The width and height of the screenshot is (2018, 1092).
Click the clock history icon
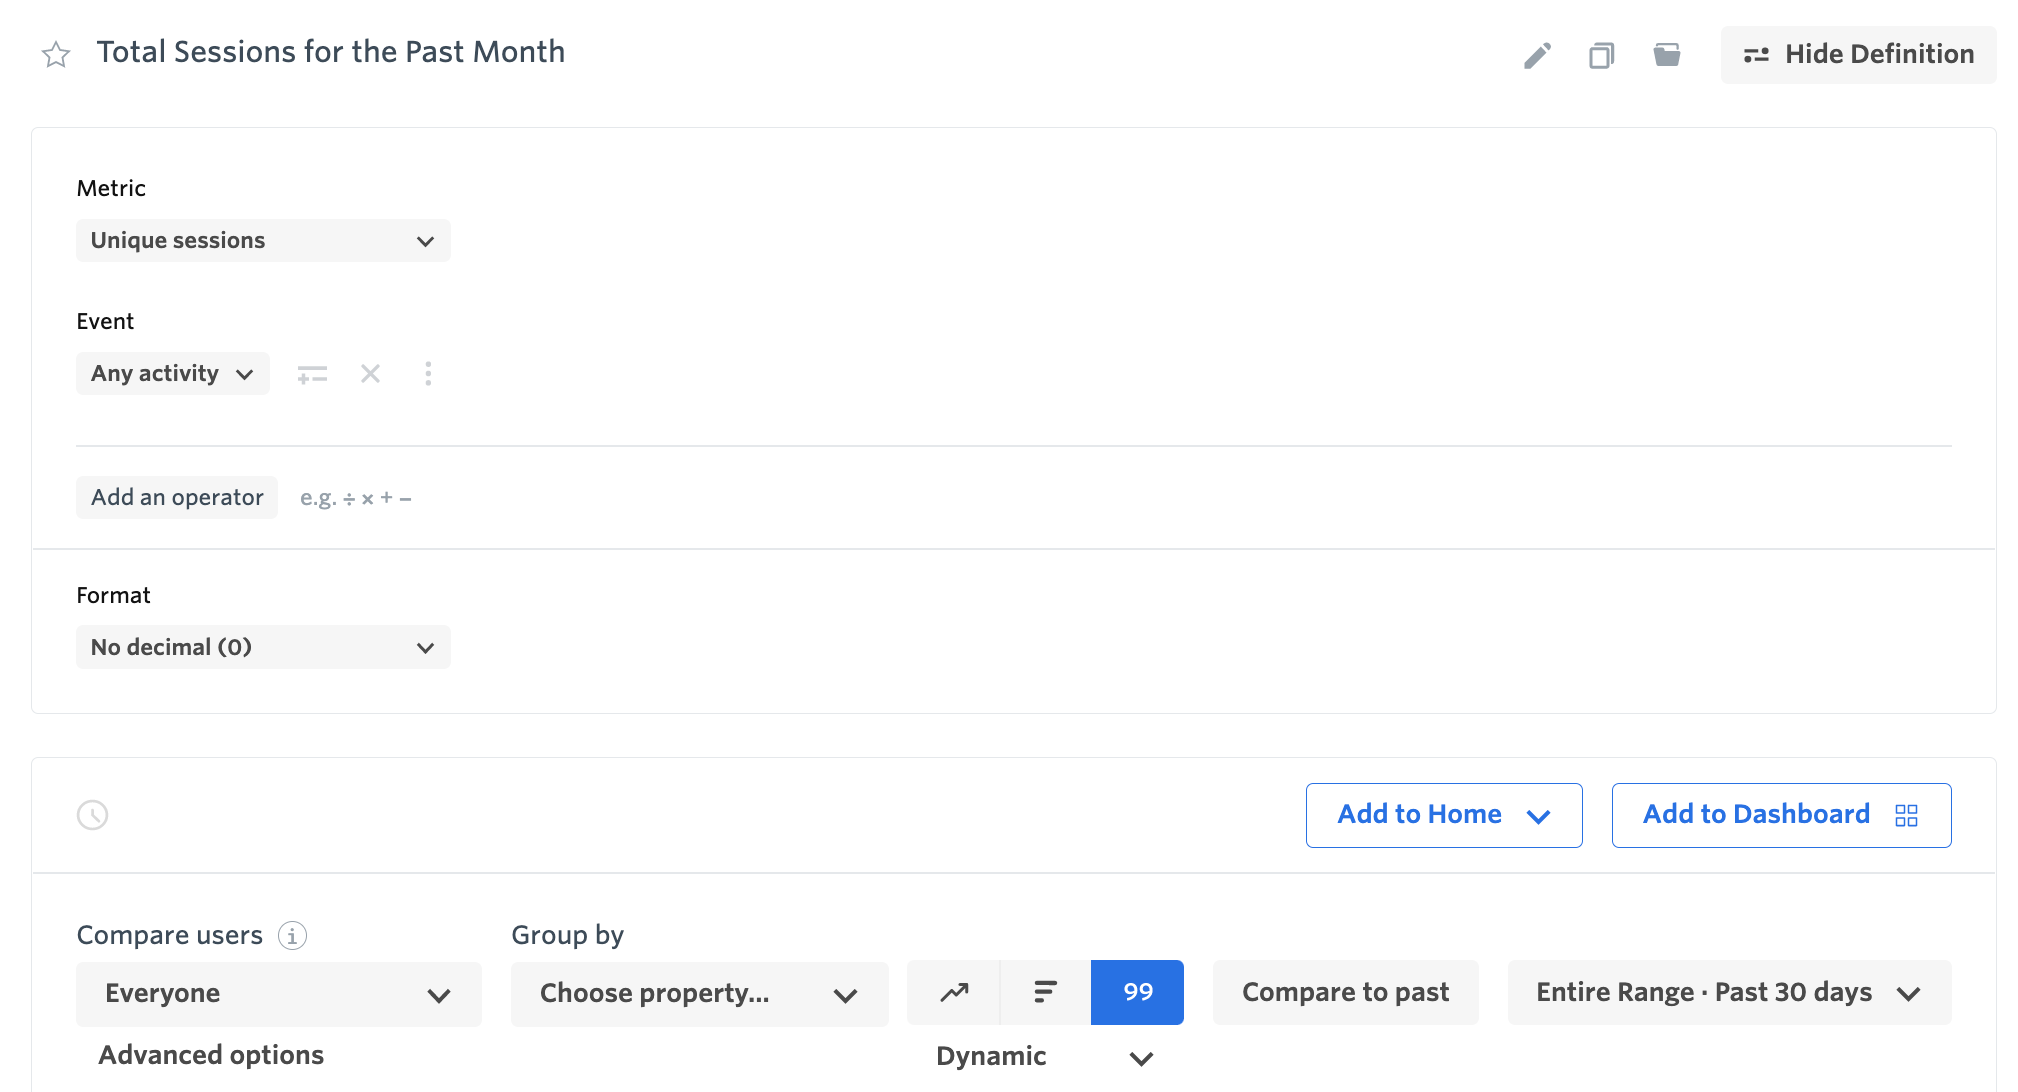coord(92,815)
